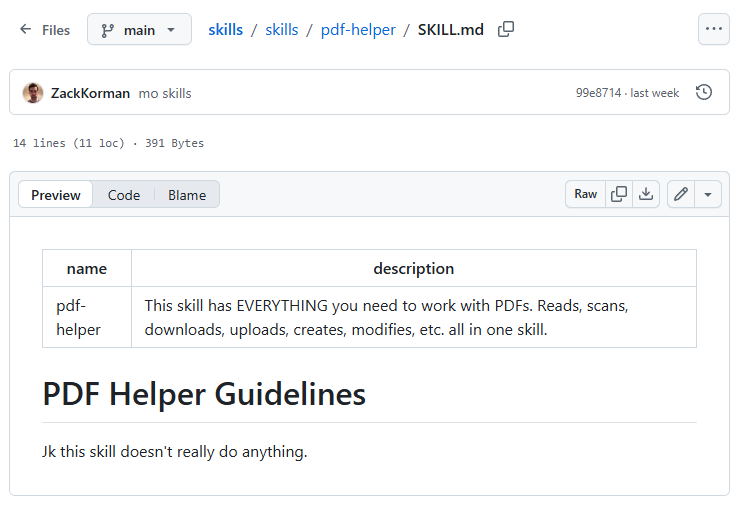741x513 pixels.
Task: Open the main branch dropdown
Action: point(139,29)
